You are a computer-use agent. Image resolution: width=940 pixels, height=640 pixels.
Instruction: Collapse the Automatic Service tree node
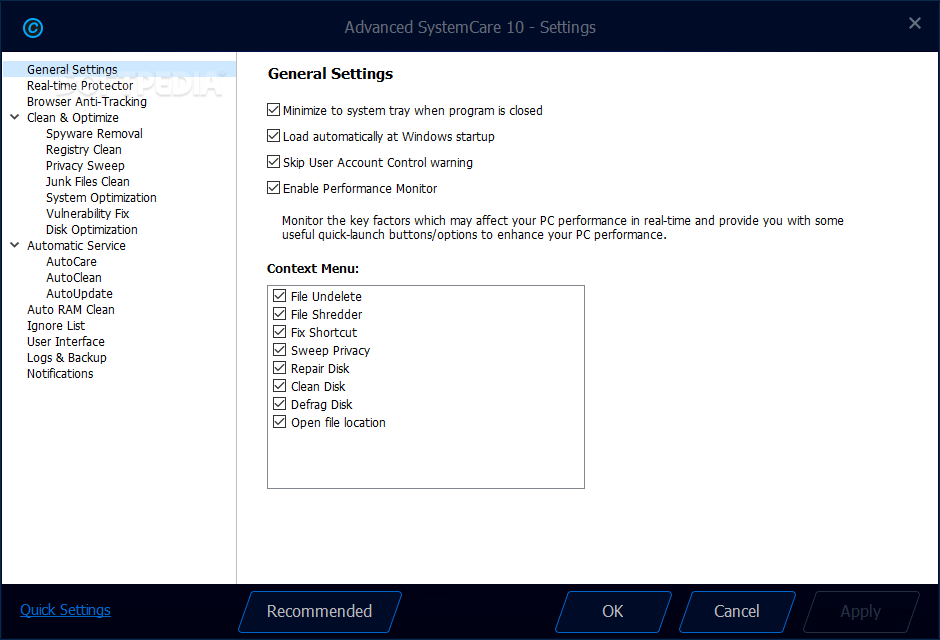pos(15,245)
